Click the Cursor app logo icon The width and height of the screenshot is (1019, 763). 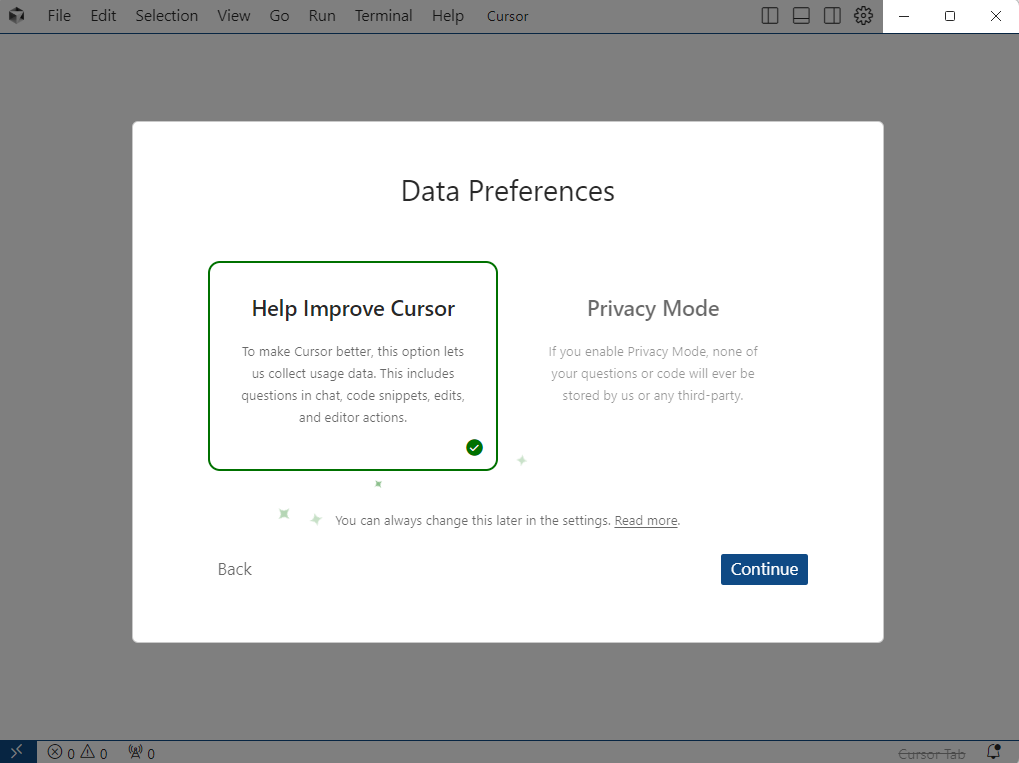pyautogui.click(x=16, y=16)
